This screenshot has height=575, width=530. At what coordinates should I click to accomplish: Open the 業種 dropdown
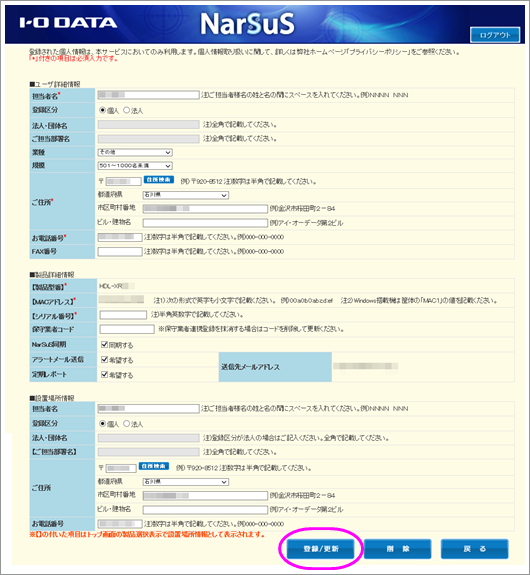[135, 152]
